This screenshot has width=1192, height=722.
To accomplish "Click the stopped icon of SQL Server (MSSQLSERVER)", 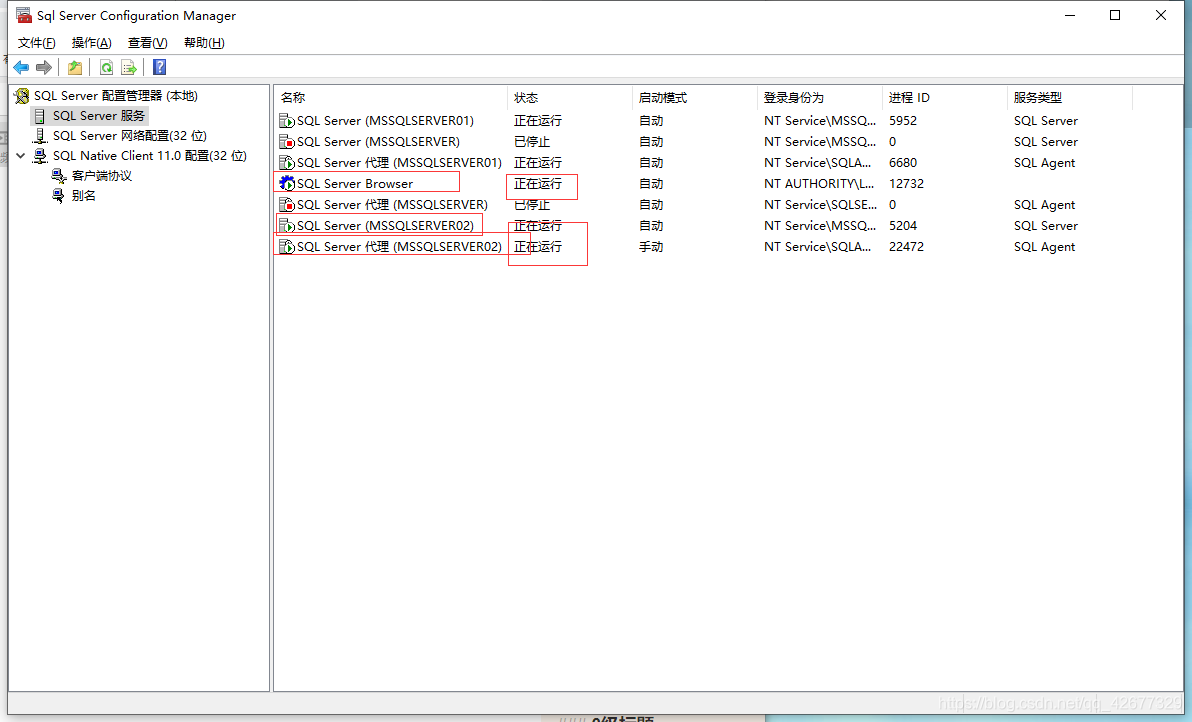I will coord(287,142).
